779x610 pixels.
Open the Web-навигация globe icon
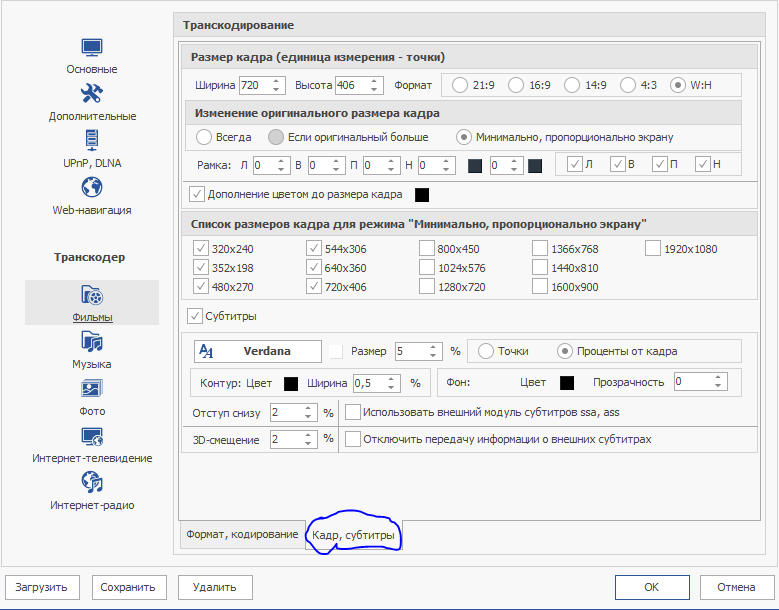92,188
